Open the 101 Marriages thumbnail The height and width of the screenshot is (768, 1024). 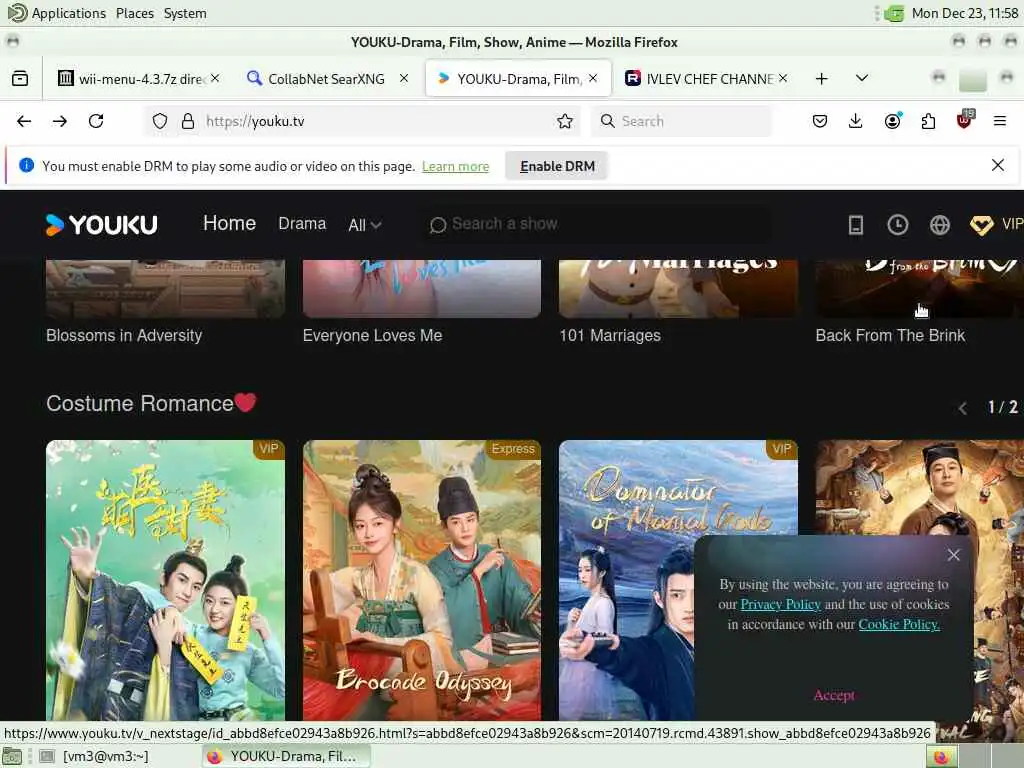tap(678, 289)
